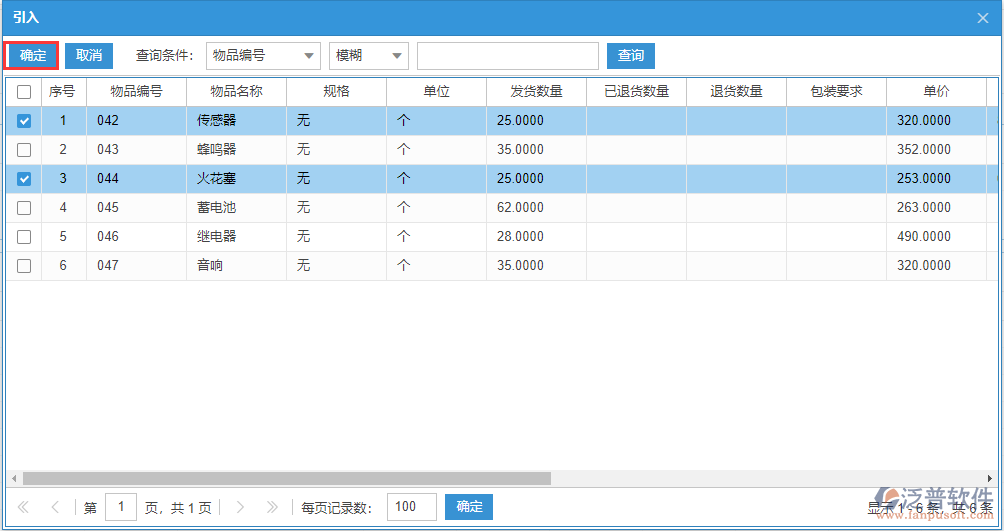
Task: Click item name 蜂鸣器
Action: tap(216, 150)
